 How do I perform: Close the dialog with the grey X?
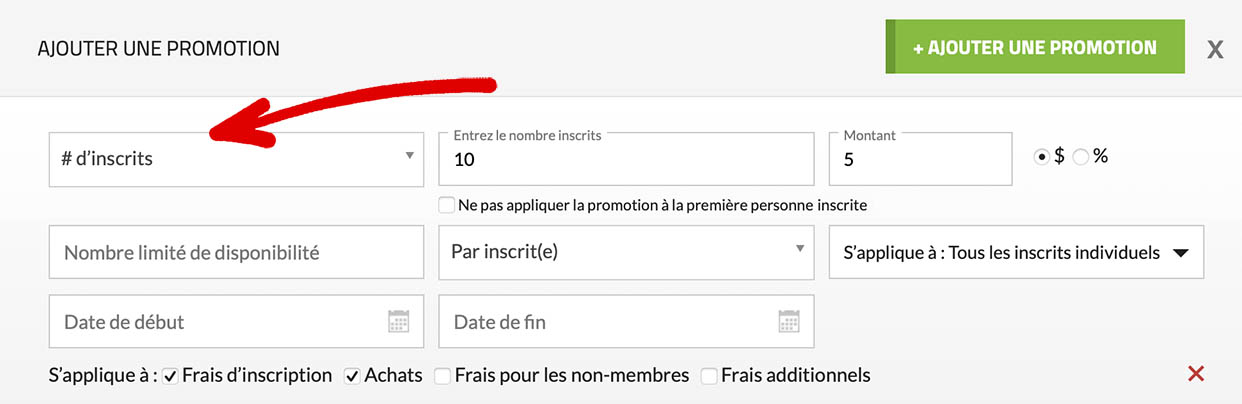point(1215,49)
